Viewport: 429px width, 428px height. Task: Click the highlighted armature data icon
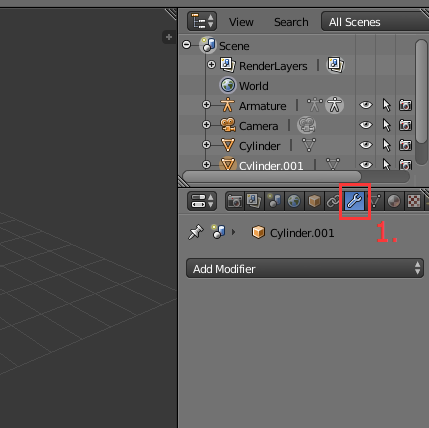click(x=334, y=105)
